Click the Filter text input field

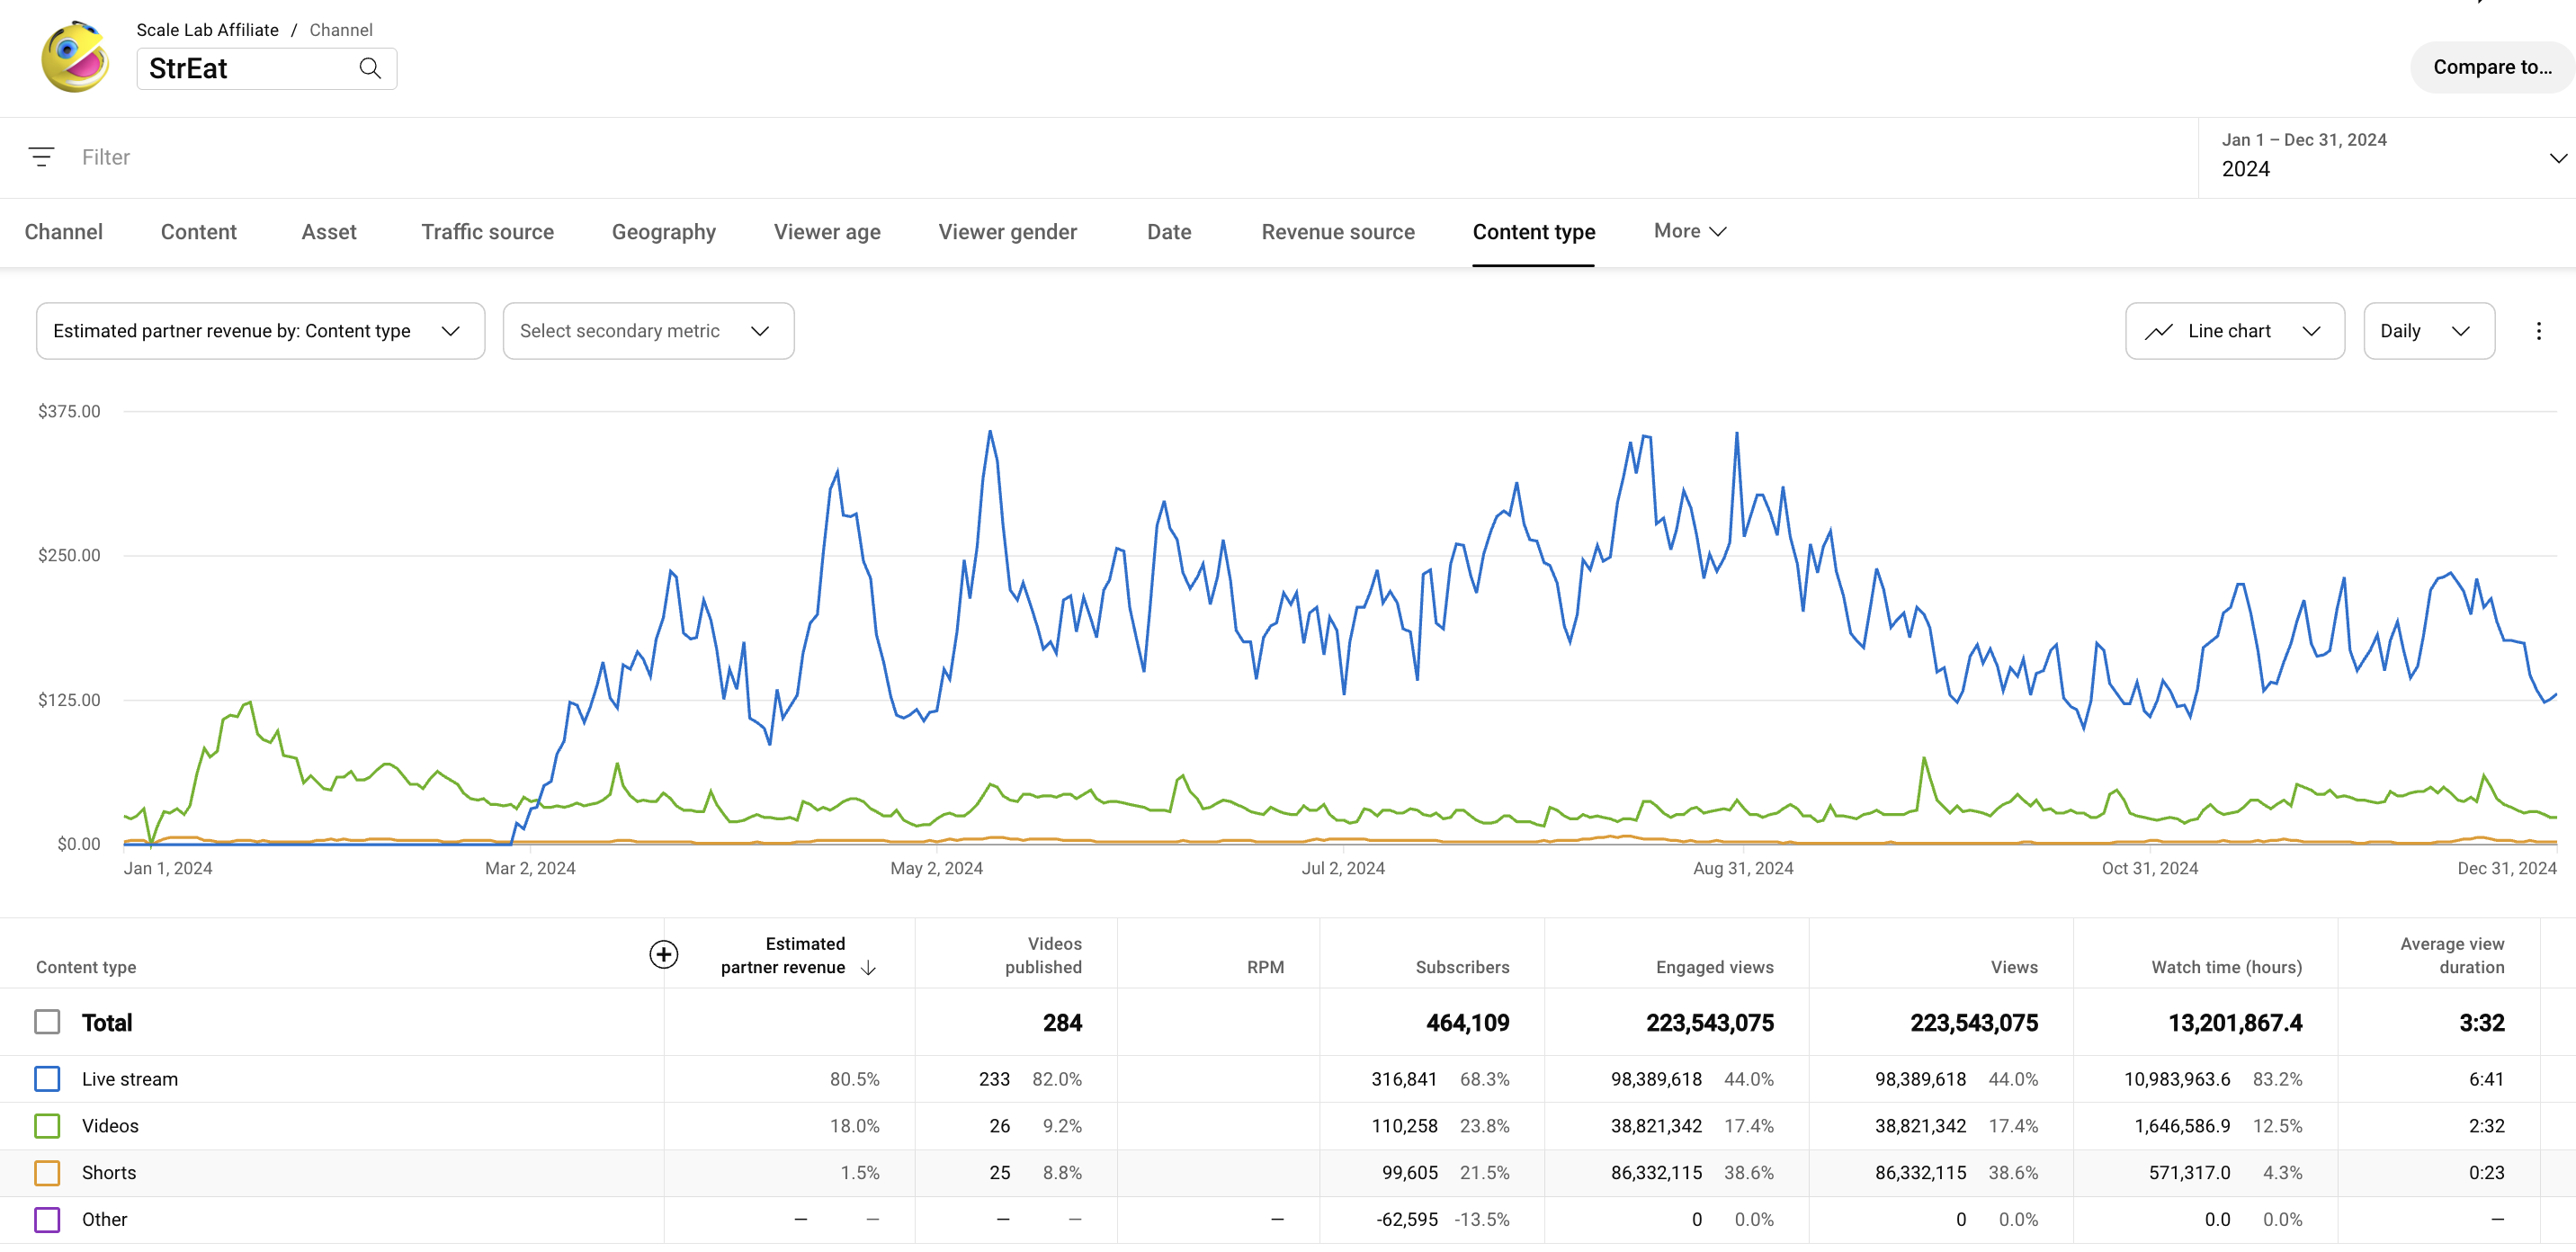[600, 157]
